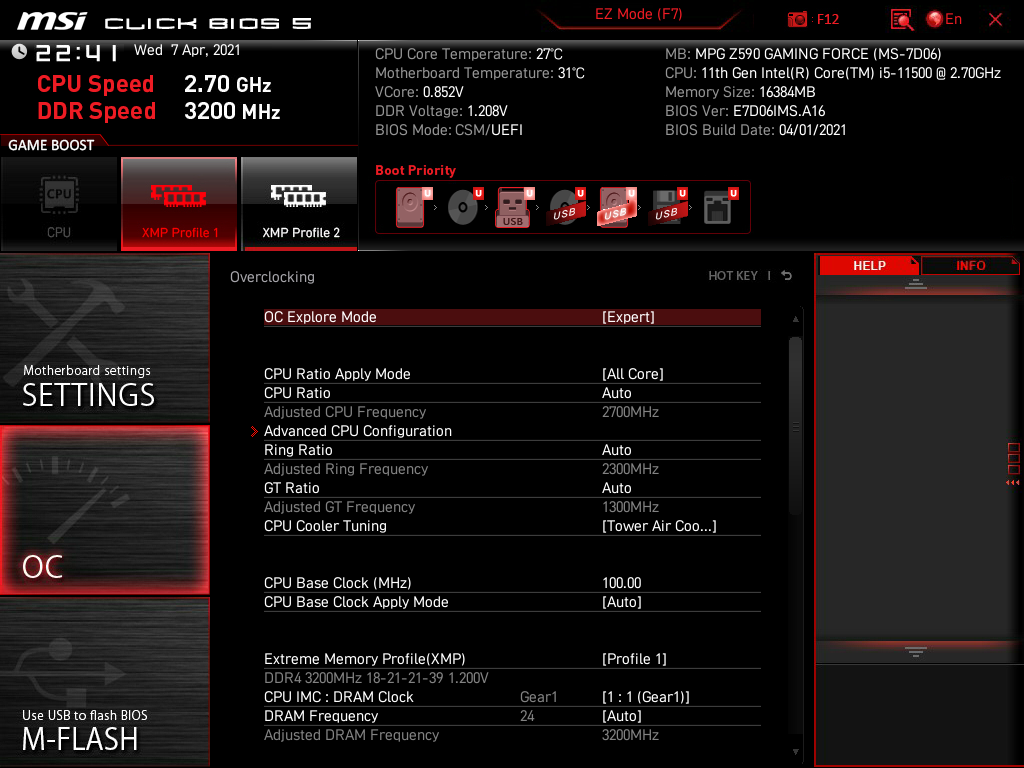Click the Boot Priority label
Image resolution: width=1024 pixels, height=768 pixels.
point(415,170)
